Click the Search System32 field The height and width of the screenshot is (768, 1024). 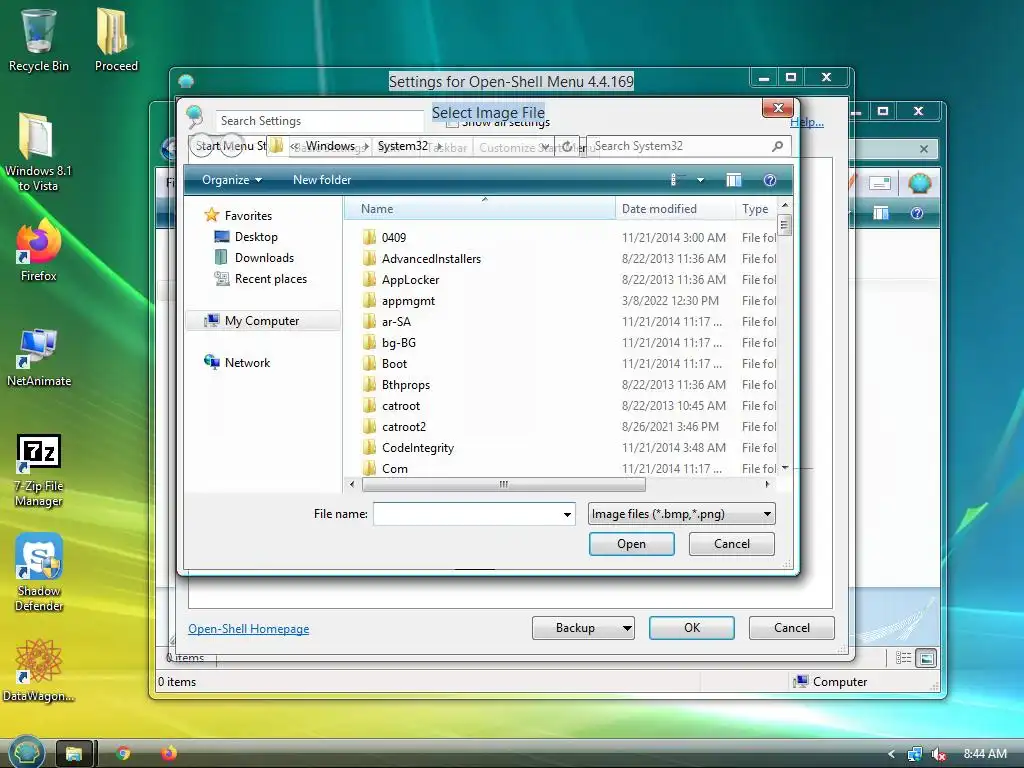click(679, 146)
